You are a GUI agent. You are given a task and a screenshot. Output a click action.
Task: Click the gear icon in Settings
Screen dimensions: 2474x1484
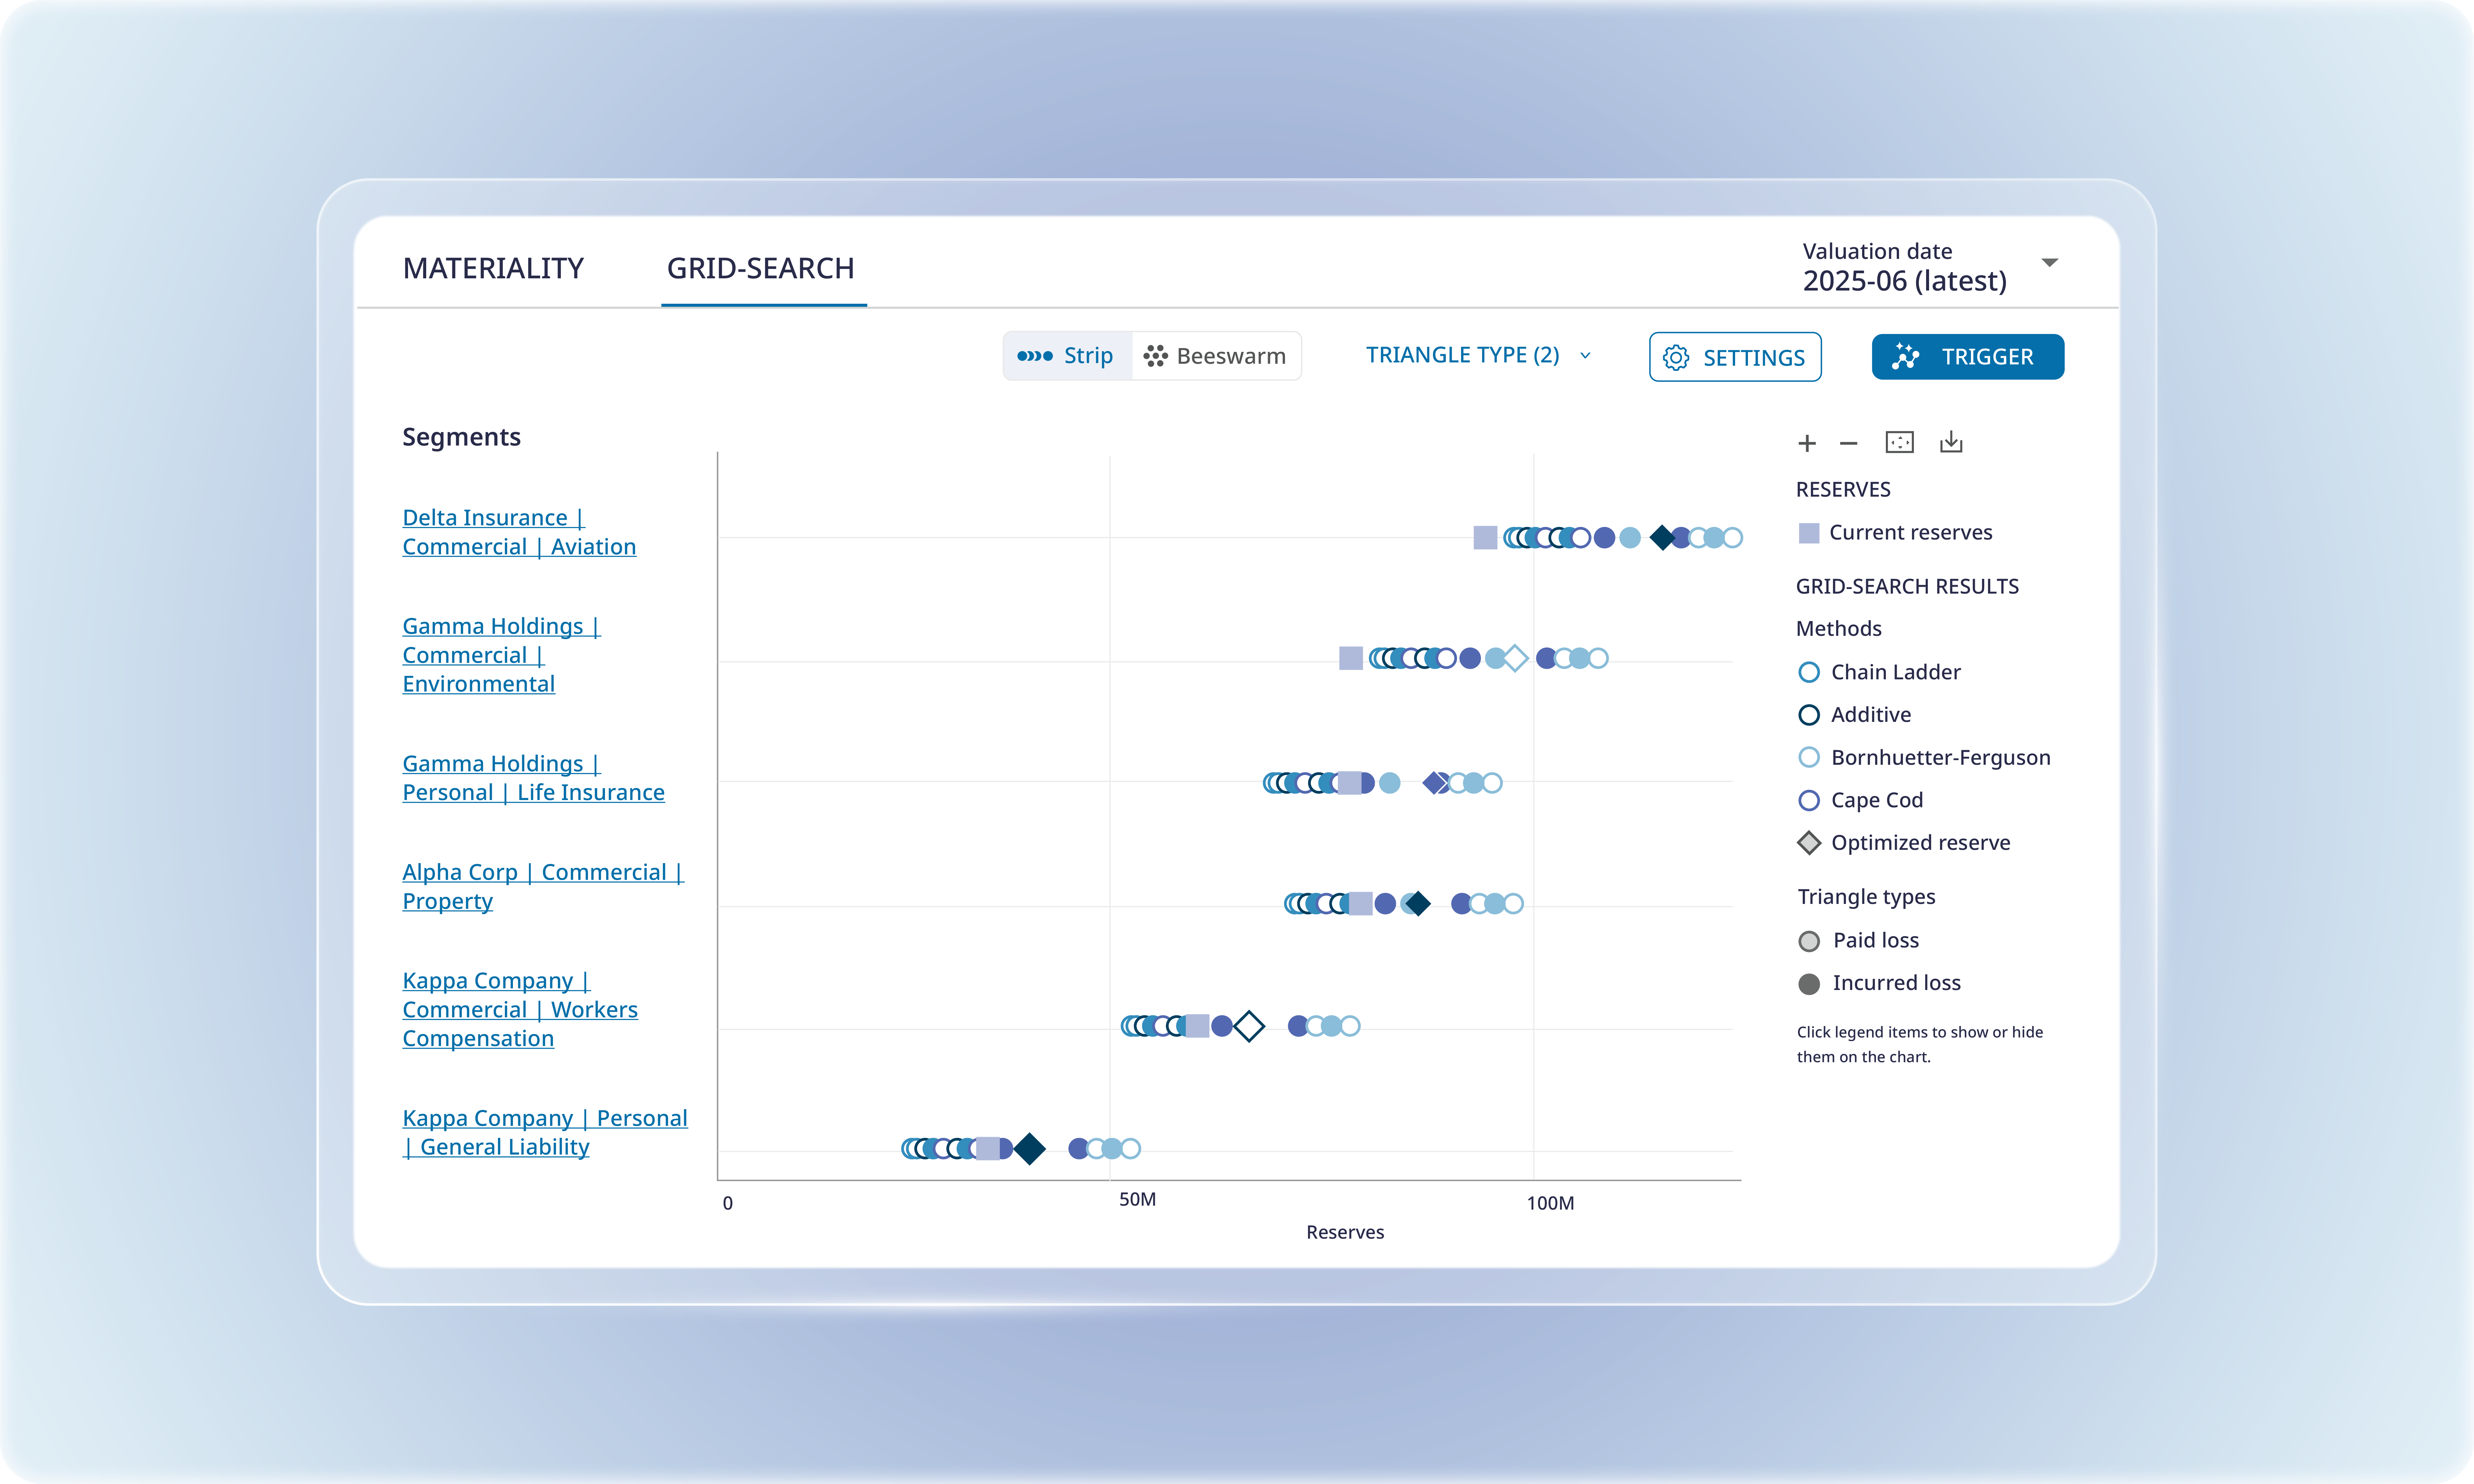point(1676,358)
